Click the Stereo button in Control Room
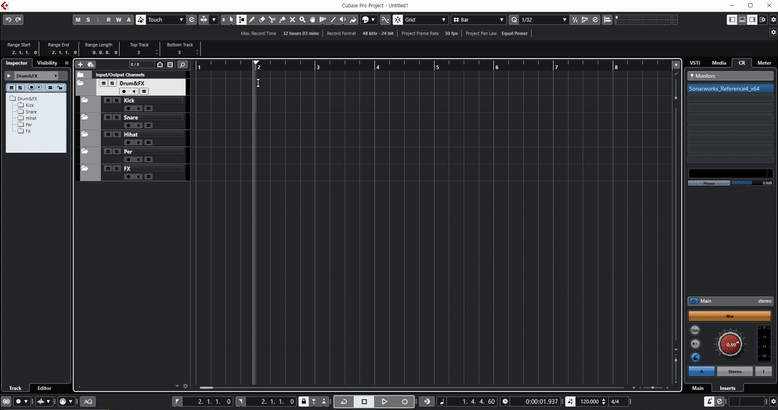The width and height of the screenshot is (778, 410). 734,371
